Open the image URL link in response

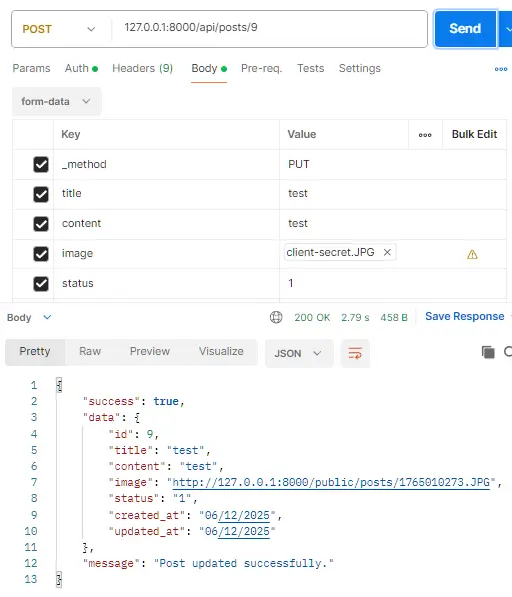[x=331, y=482]
